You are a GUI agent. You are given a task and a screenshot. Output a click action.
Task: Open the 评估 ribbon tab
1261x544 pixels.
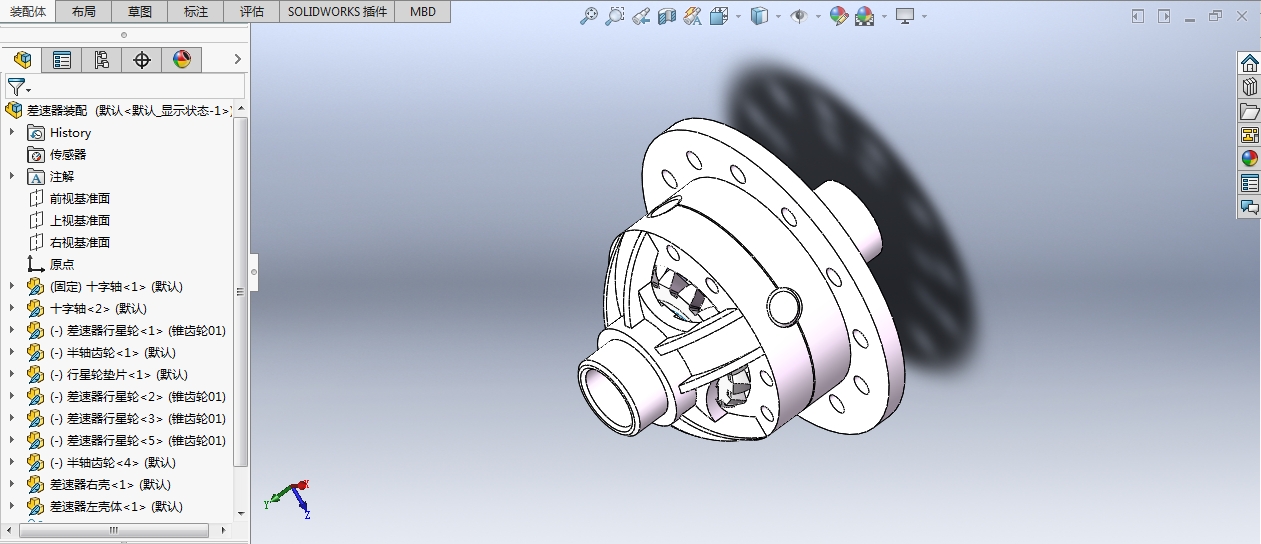point(253,12)
